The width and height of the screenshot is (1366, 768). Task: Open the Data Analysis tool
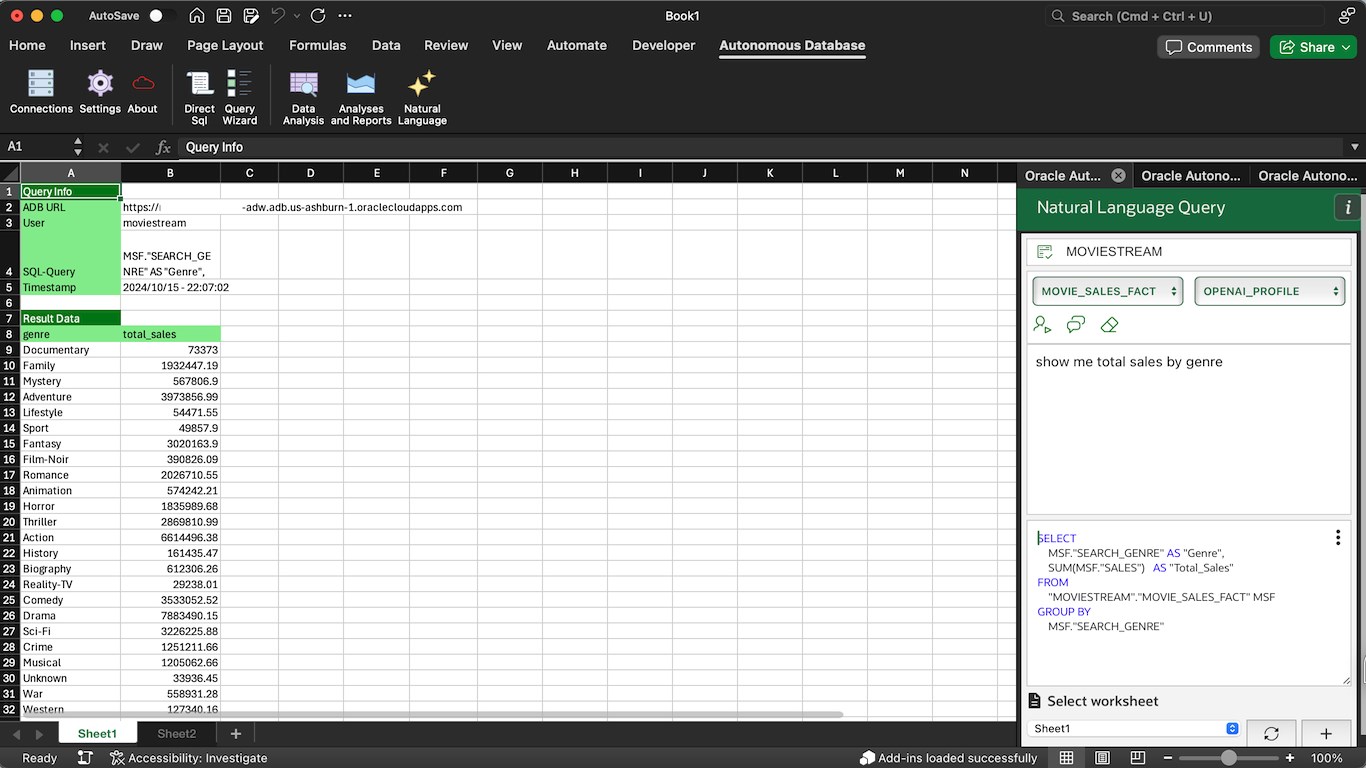pos(303,98)
